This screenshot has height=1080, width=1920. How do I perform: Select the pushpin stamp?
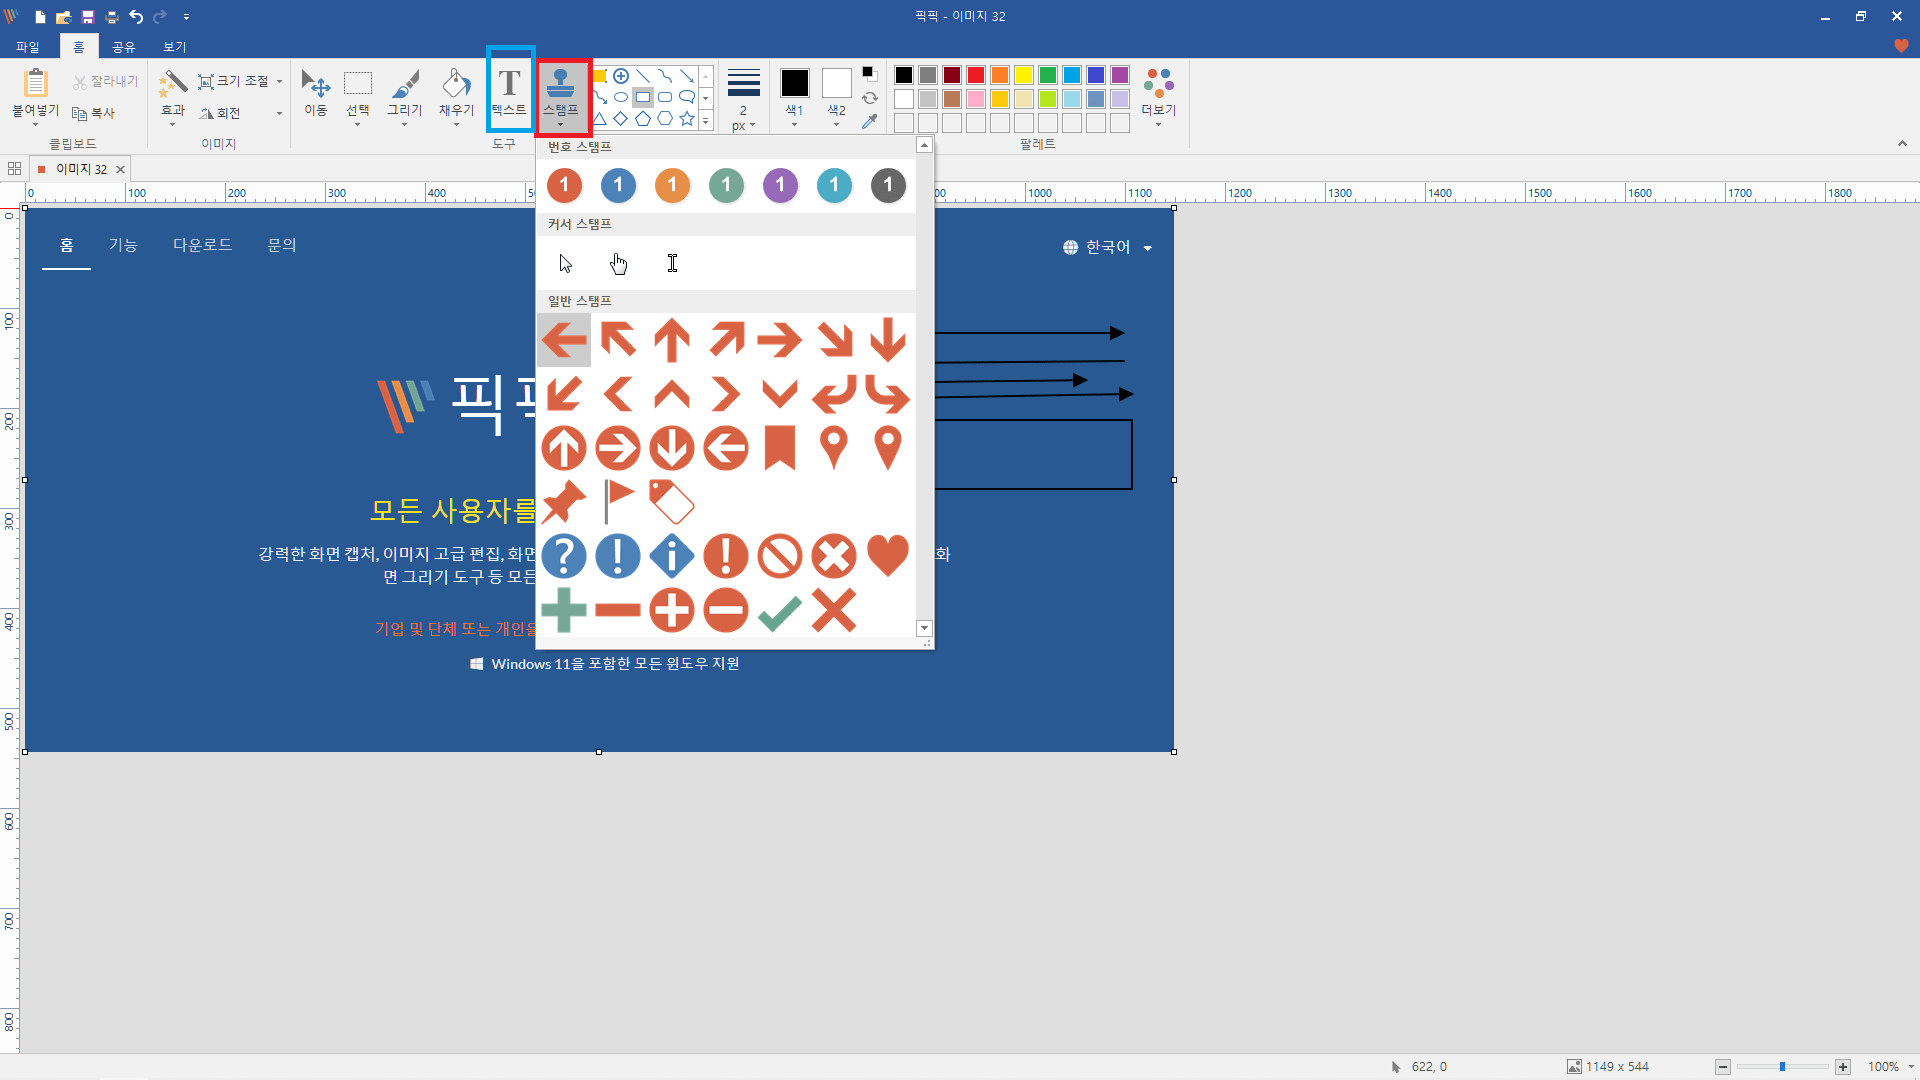coord(564,502)
